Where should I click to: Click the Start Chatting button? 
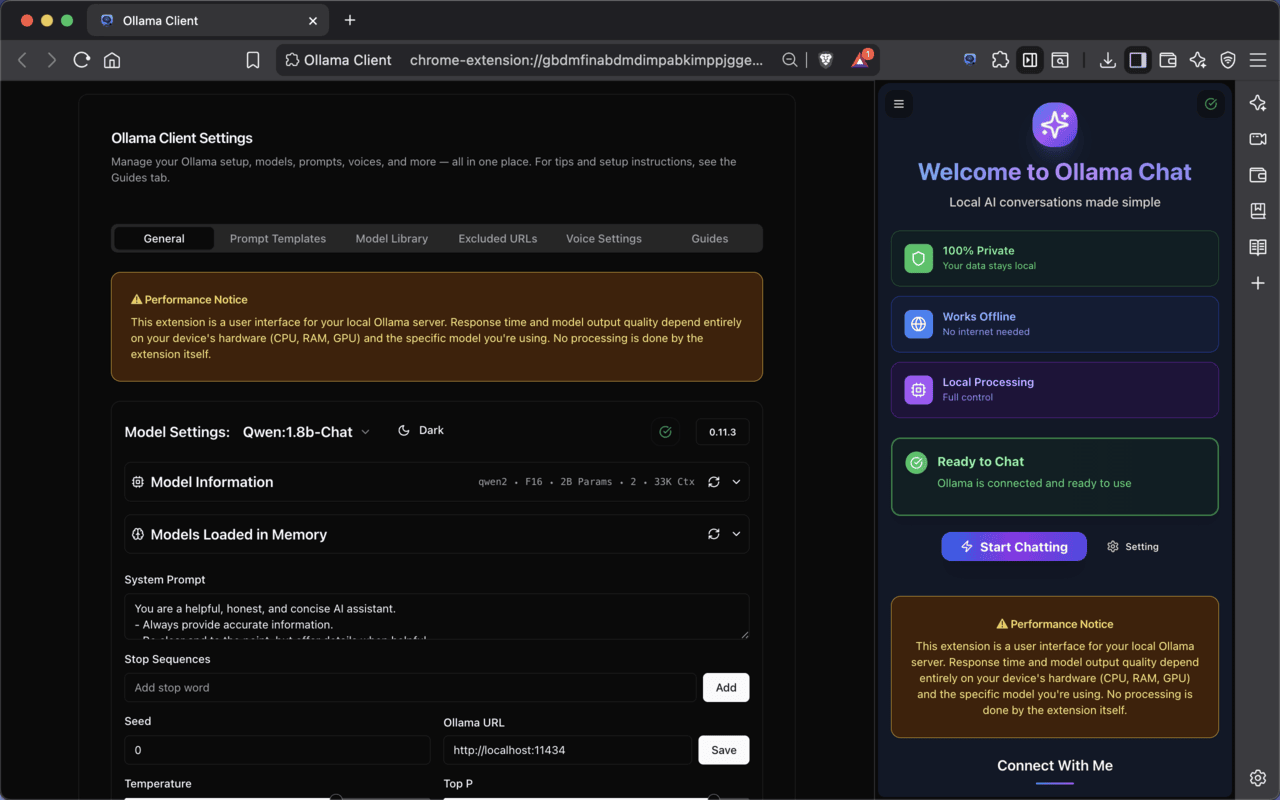[1013, 547]
